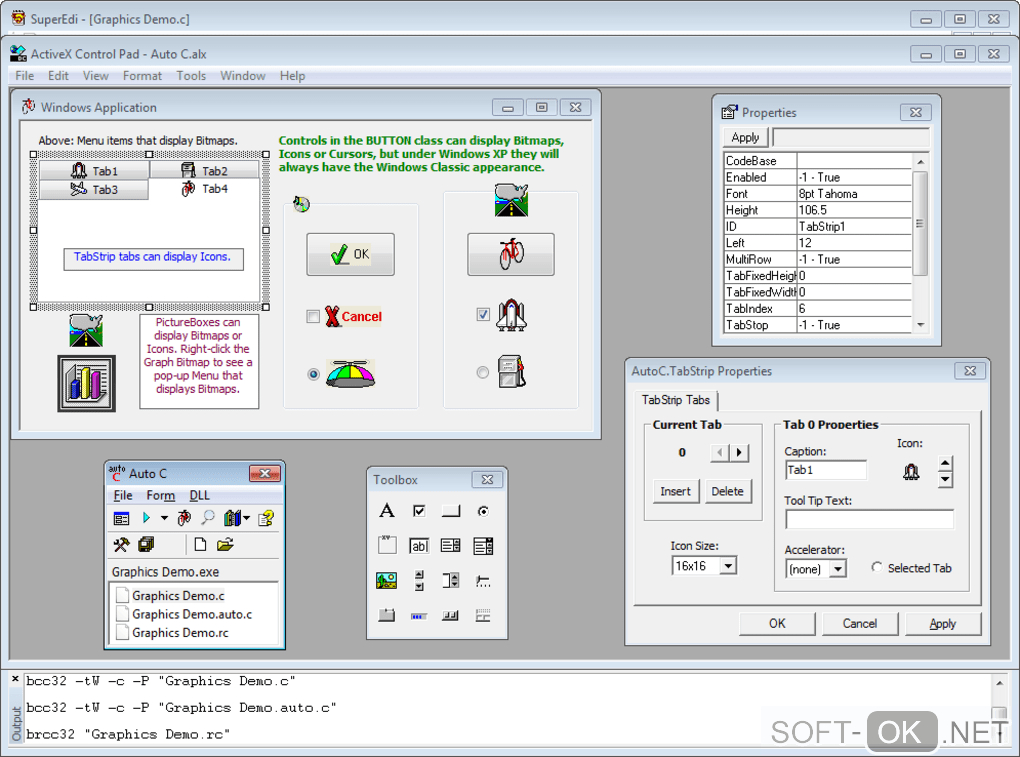Click the open folder icon in Auto C

[225, 544]
